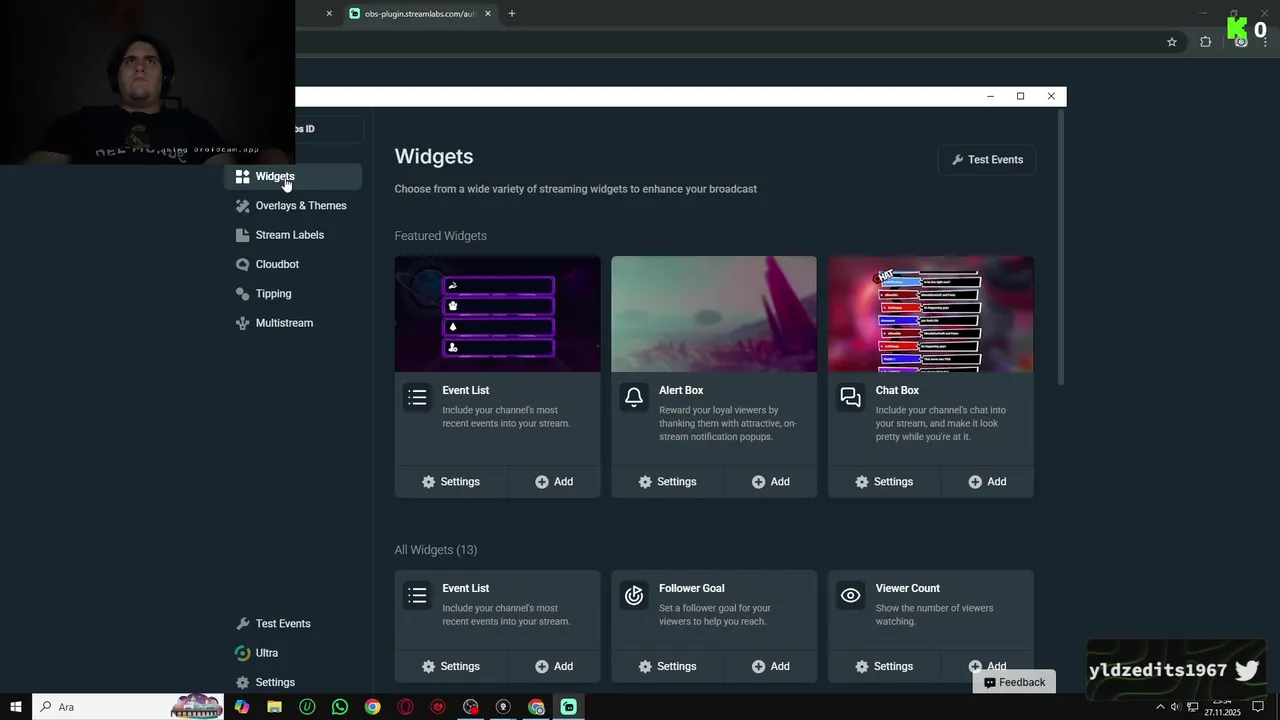
Task: Click the Chat Box speech bubbles icon
Action: pyautogui.click(x=850, y=398)
